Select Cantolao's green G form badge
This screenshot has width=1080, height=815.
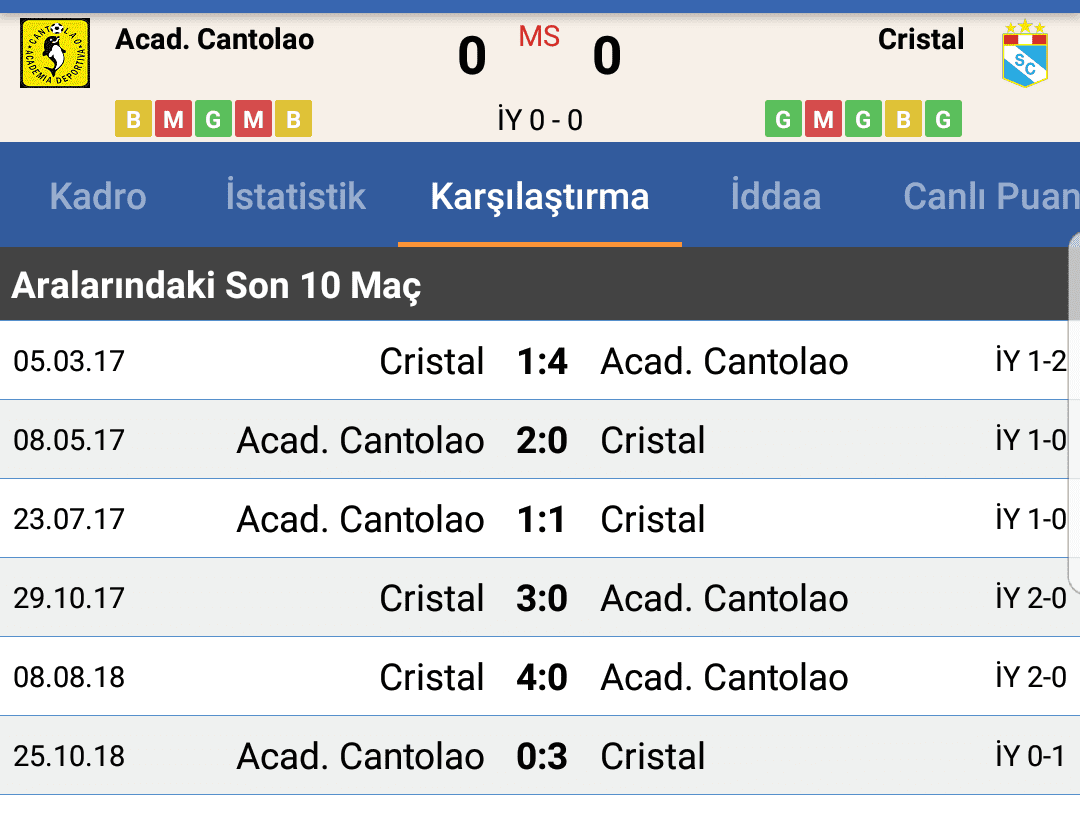tap(214, 118)
